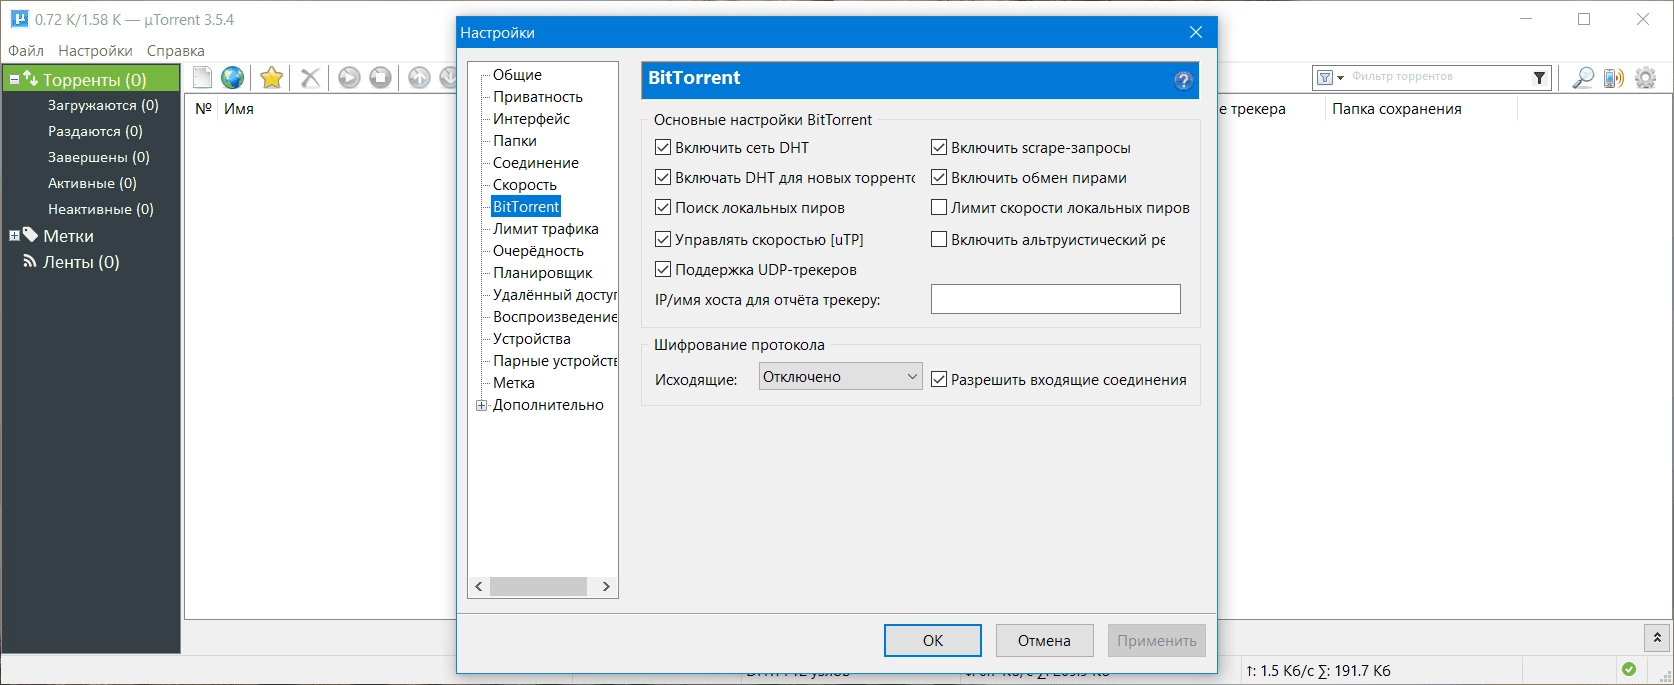This screenshot has width=1674, height=685.
Task: Toggle Управлять скоростью [uTP] checkbox
Action: [662, 239]
